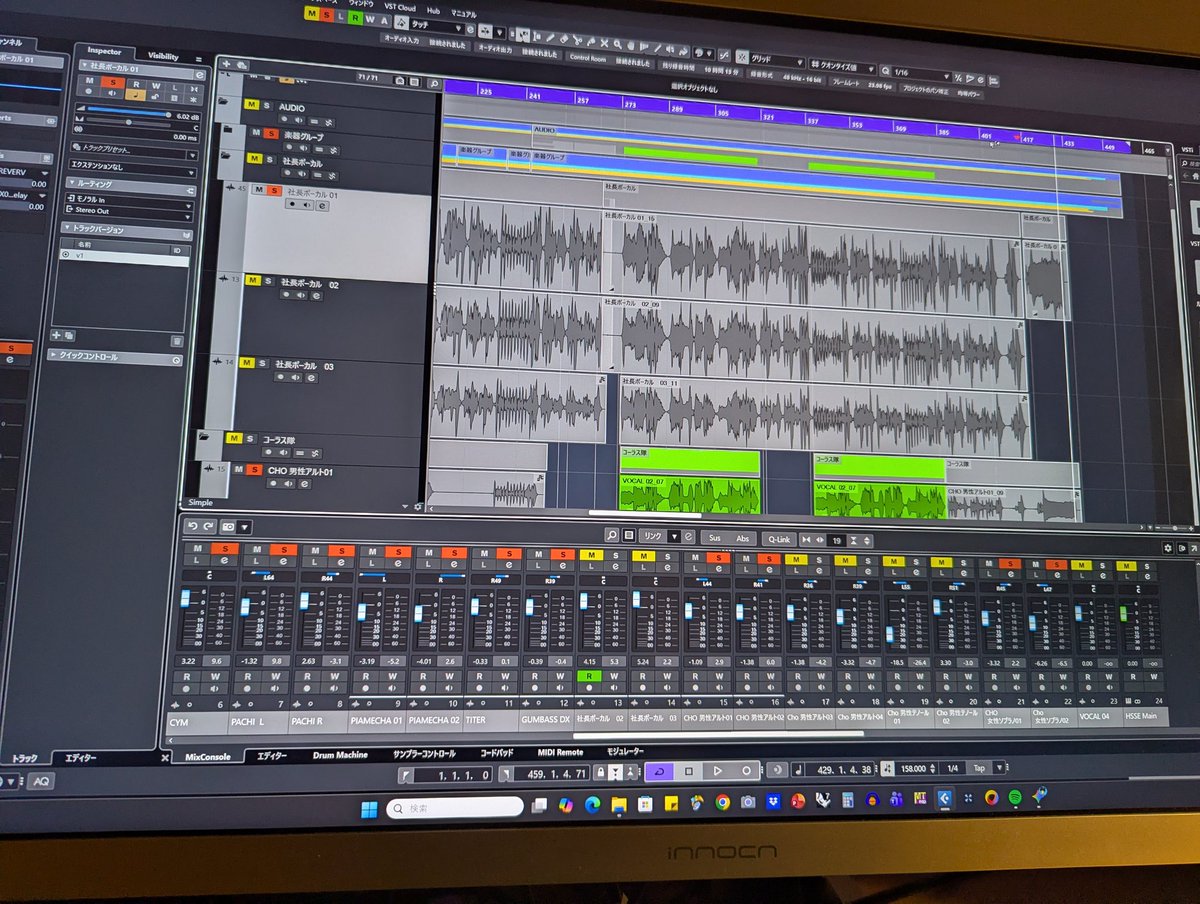This screenshot has width=1200, height=904.
Task: Click the AQ button
Action: 41,781
